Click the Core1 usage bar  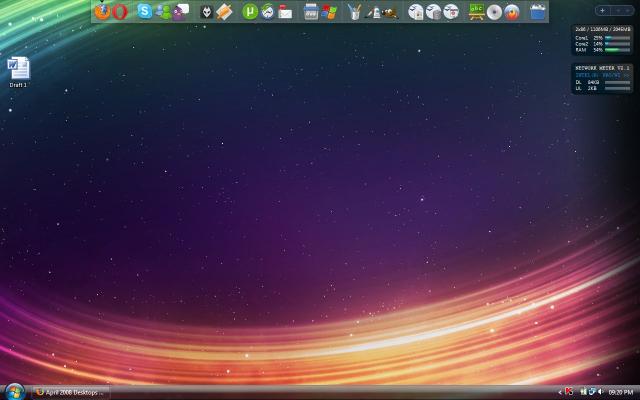618,38
